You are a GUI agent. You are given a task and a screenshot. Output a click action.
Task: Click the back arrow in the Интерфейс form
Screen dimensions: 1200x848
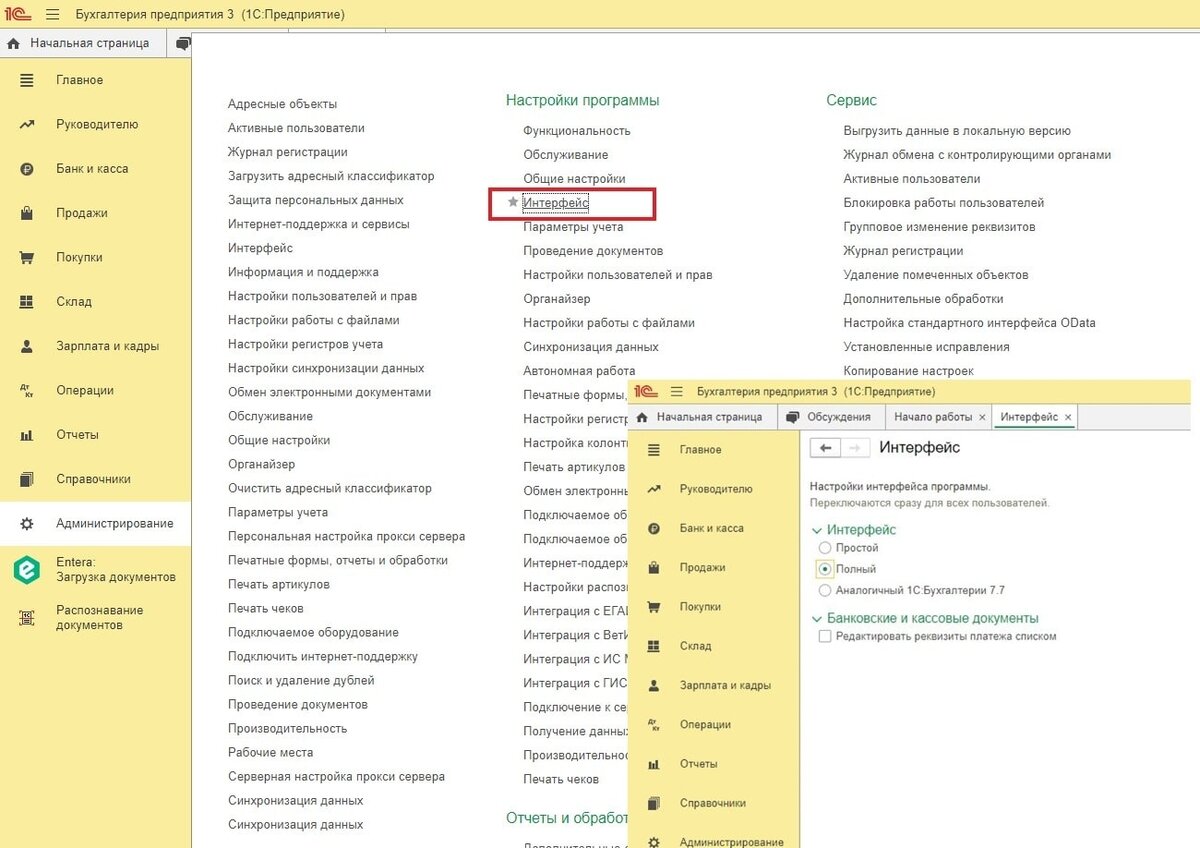click(825, 448)
